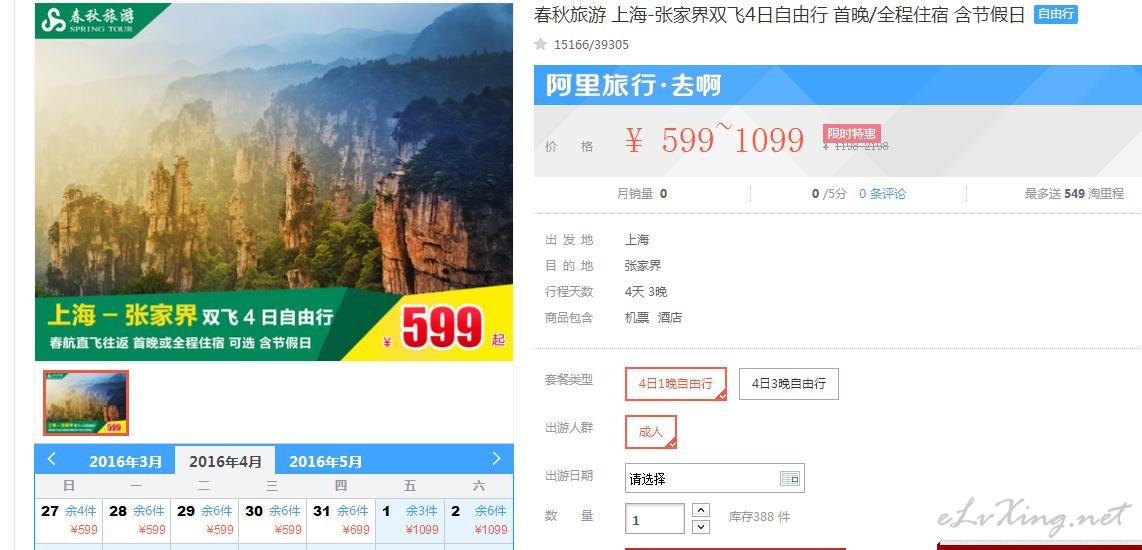Click into the quantity input field
The height and width of the screenshot is (550, 1142).
(655, 519)
